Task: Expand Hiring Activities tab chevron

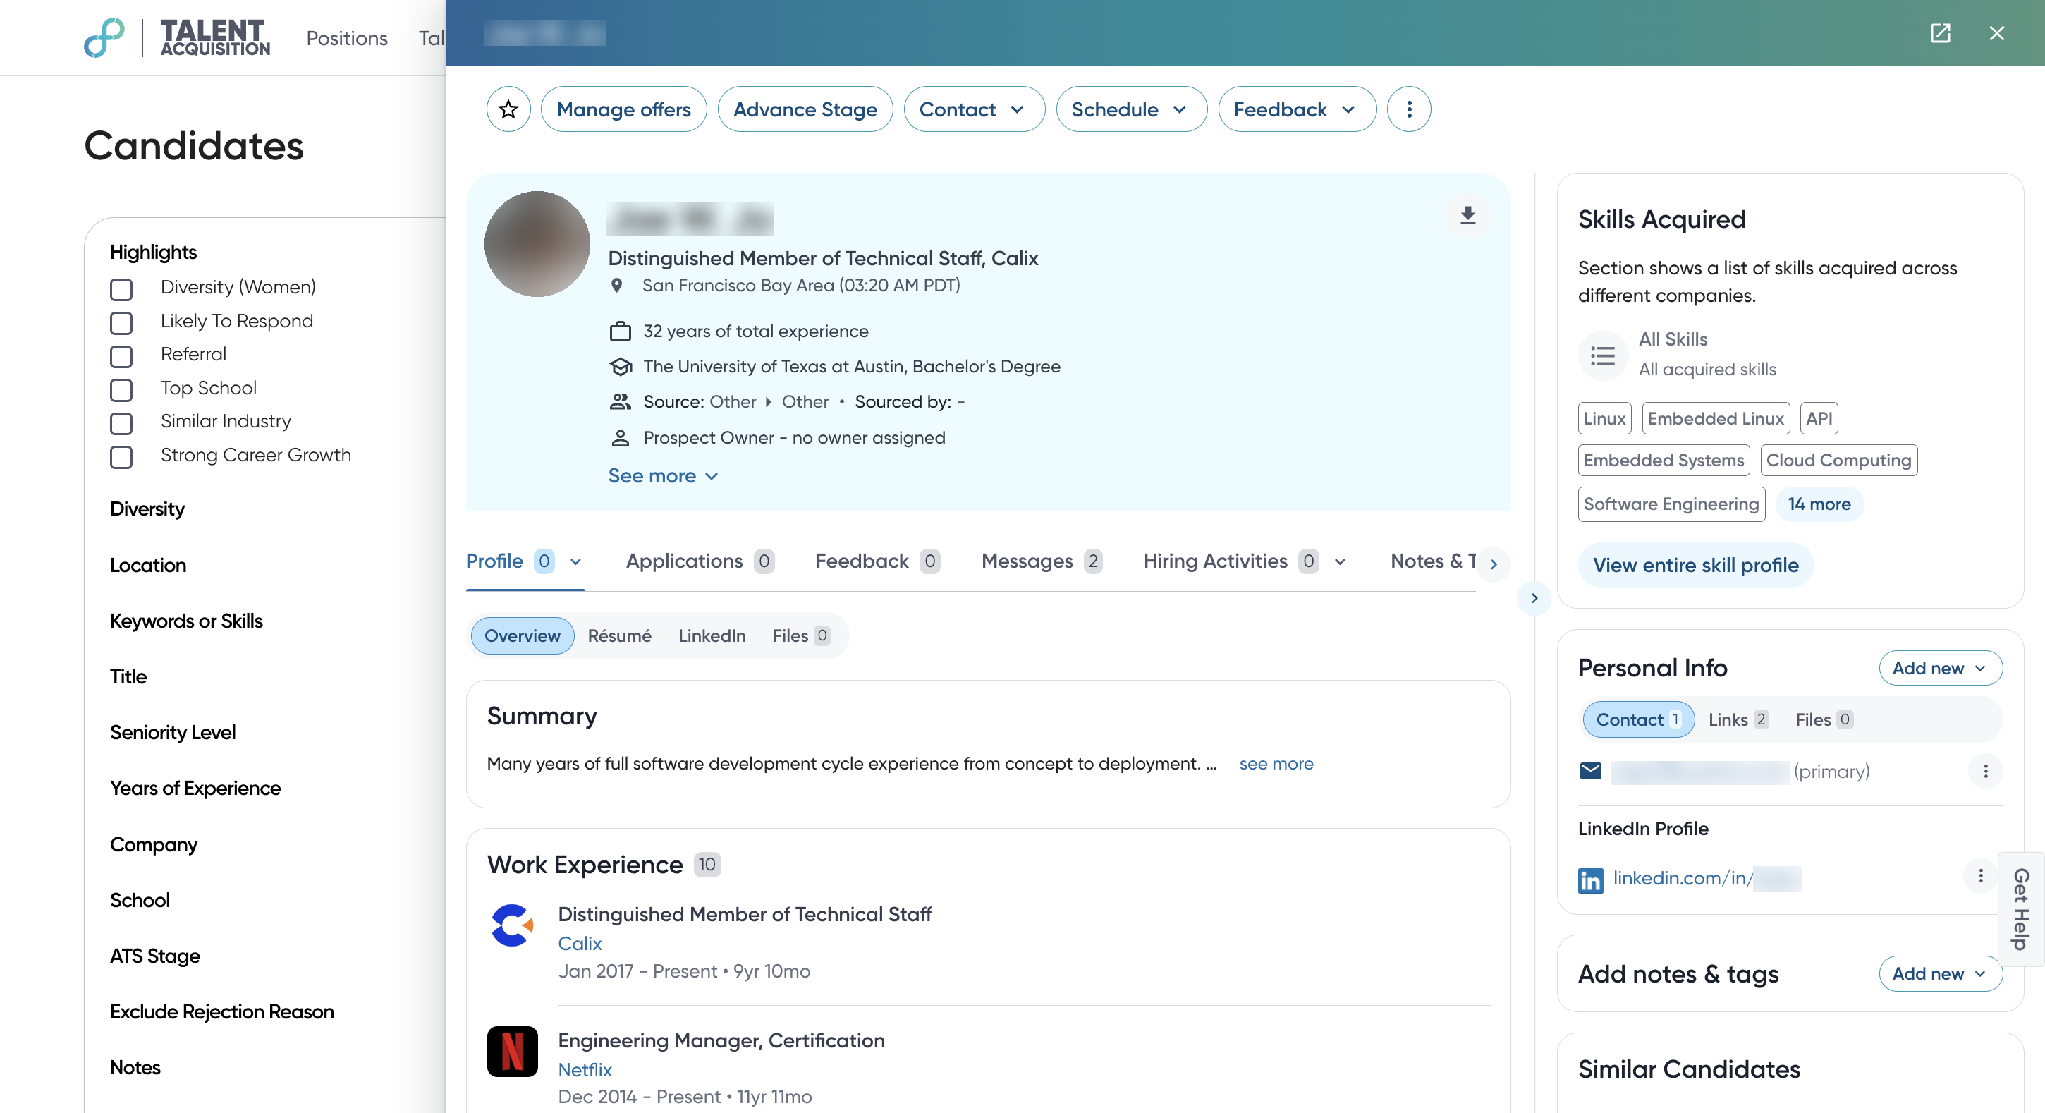Action: point(1340,562)
